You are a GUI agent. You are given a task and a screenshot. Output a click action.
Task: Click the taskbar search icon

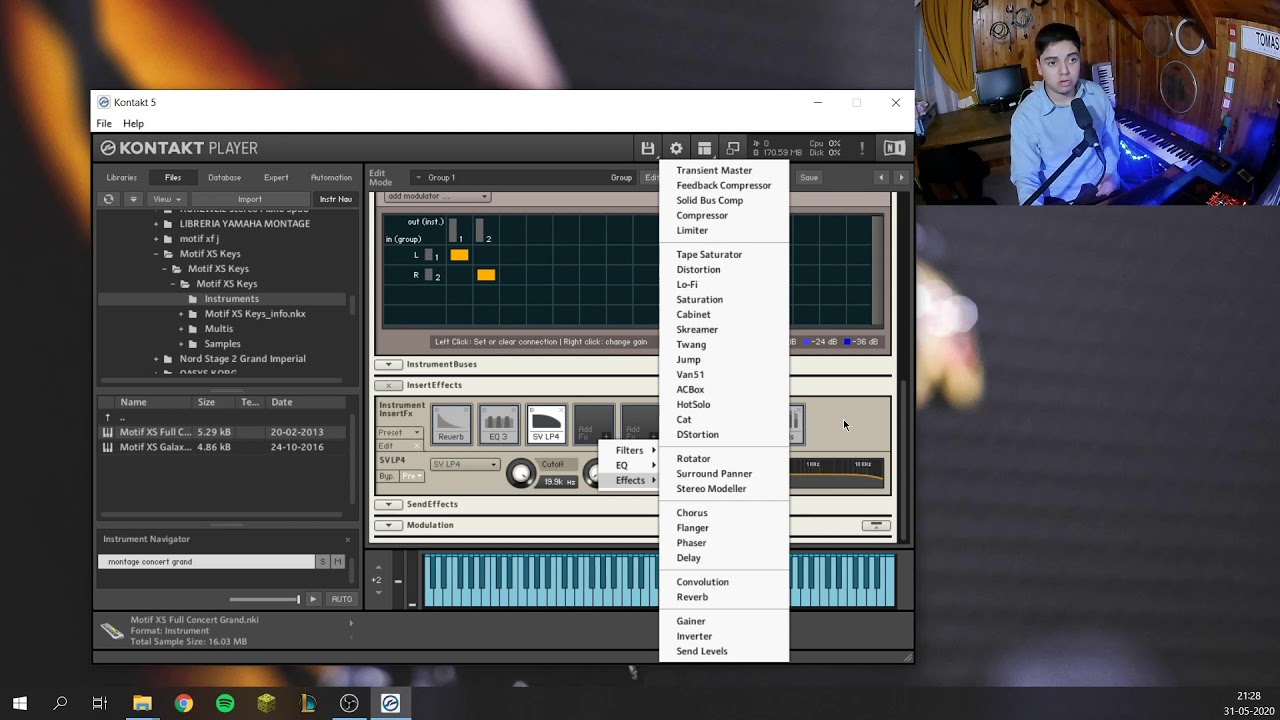pyautogui.click(x=60, y=704)
